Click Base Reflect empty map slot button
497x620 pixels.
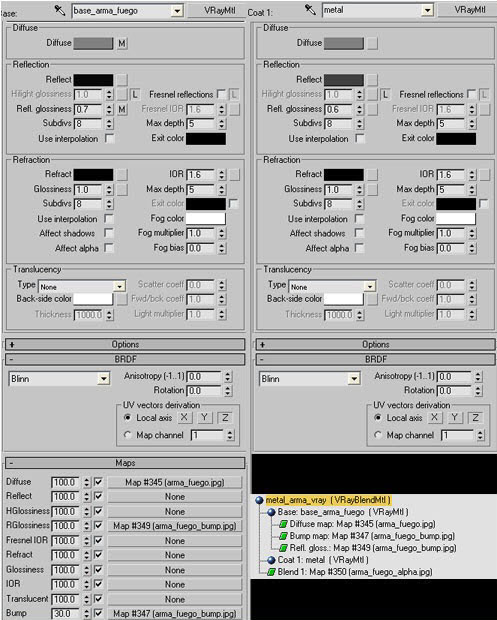(x=122, y=80)
